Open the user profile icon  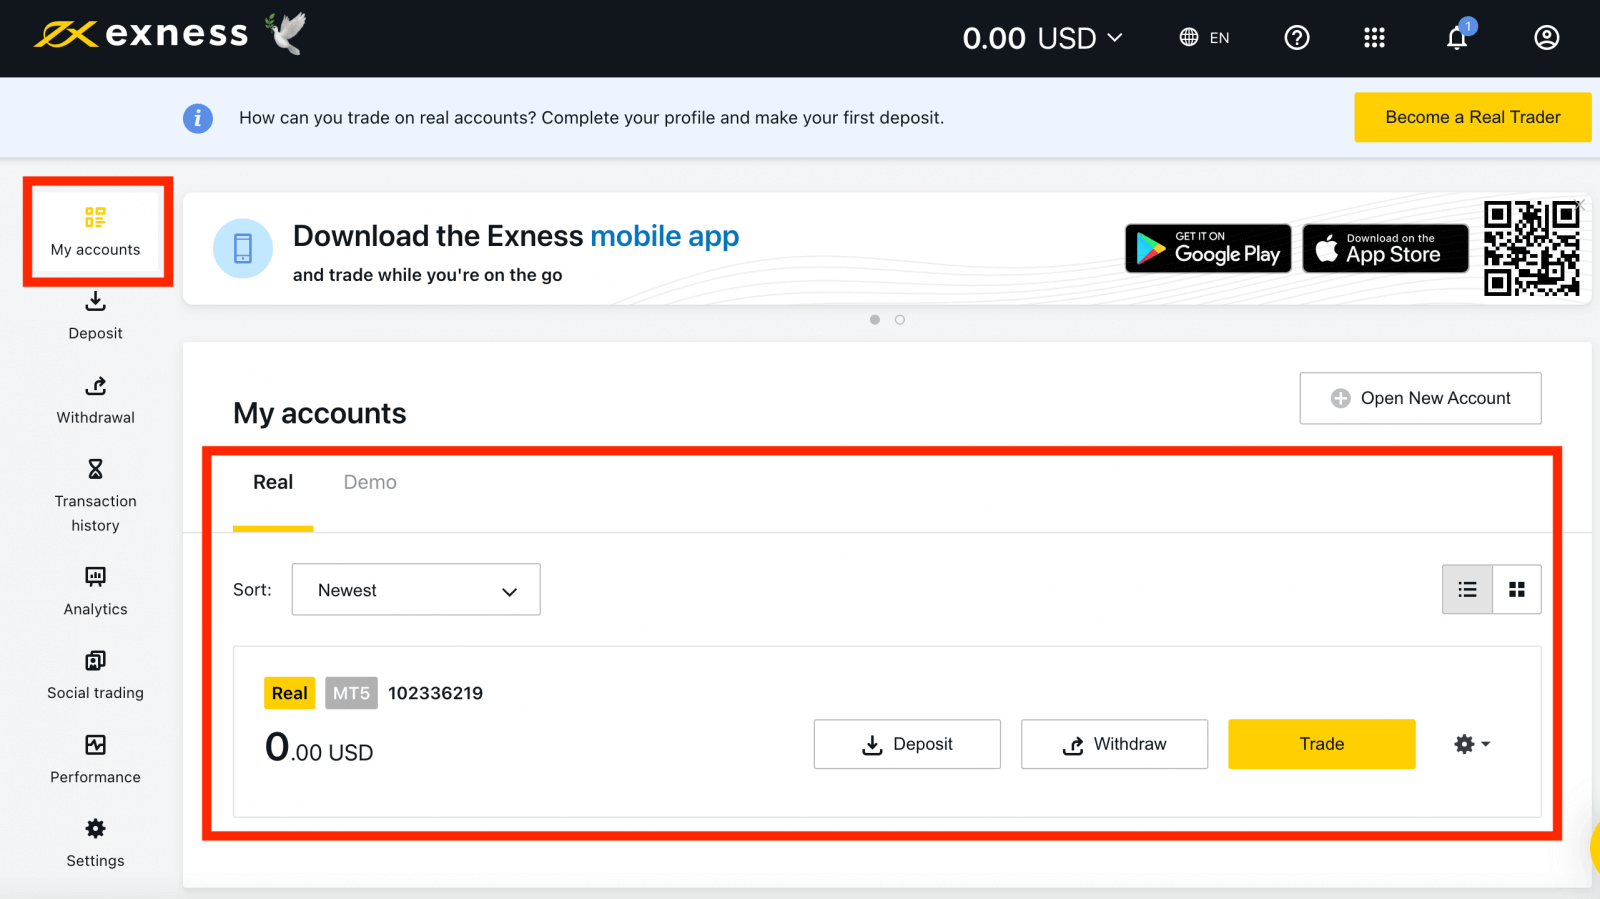1546,38
